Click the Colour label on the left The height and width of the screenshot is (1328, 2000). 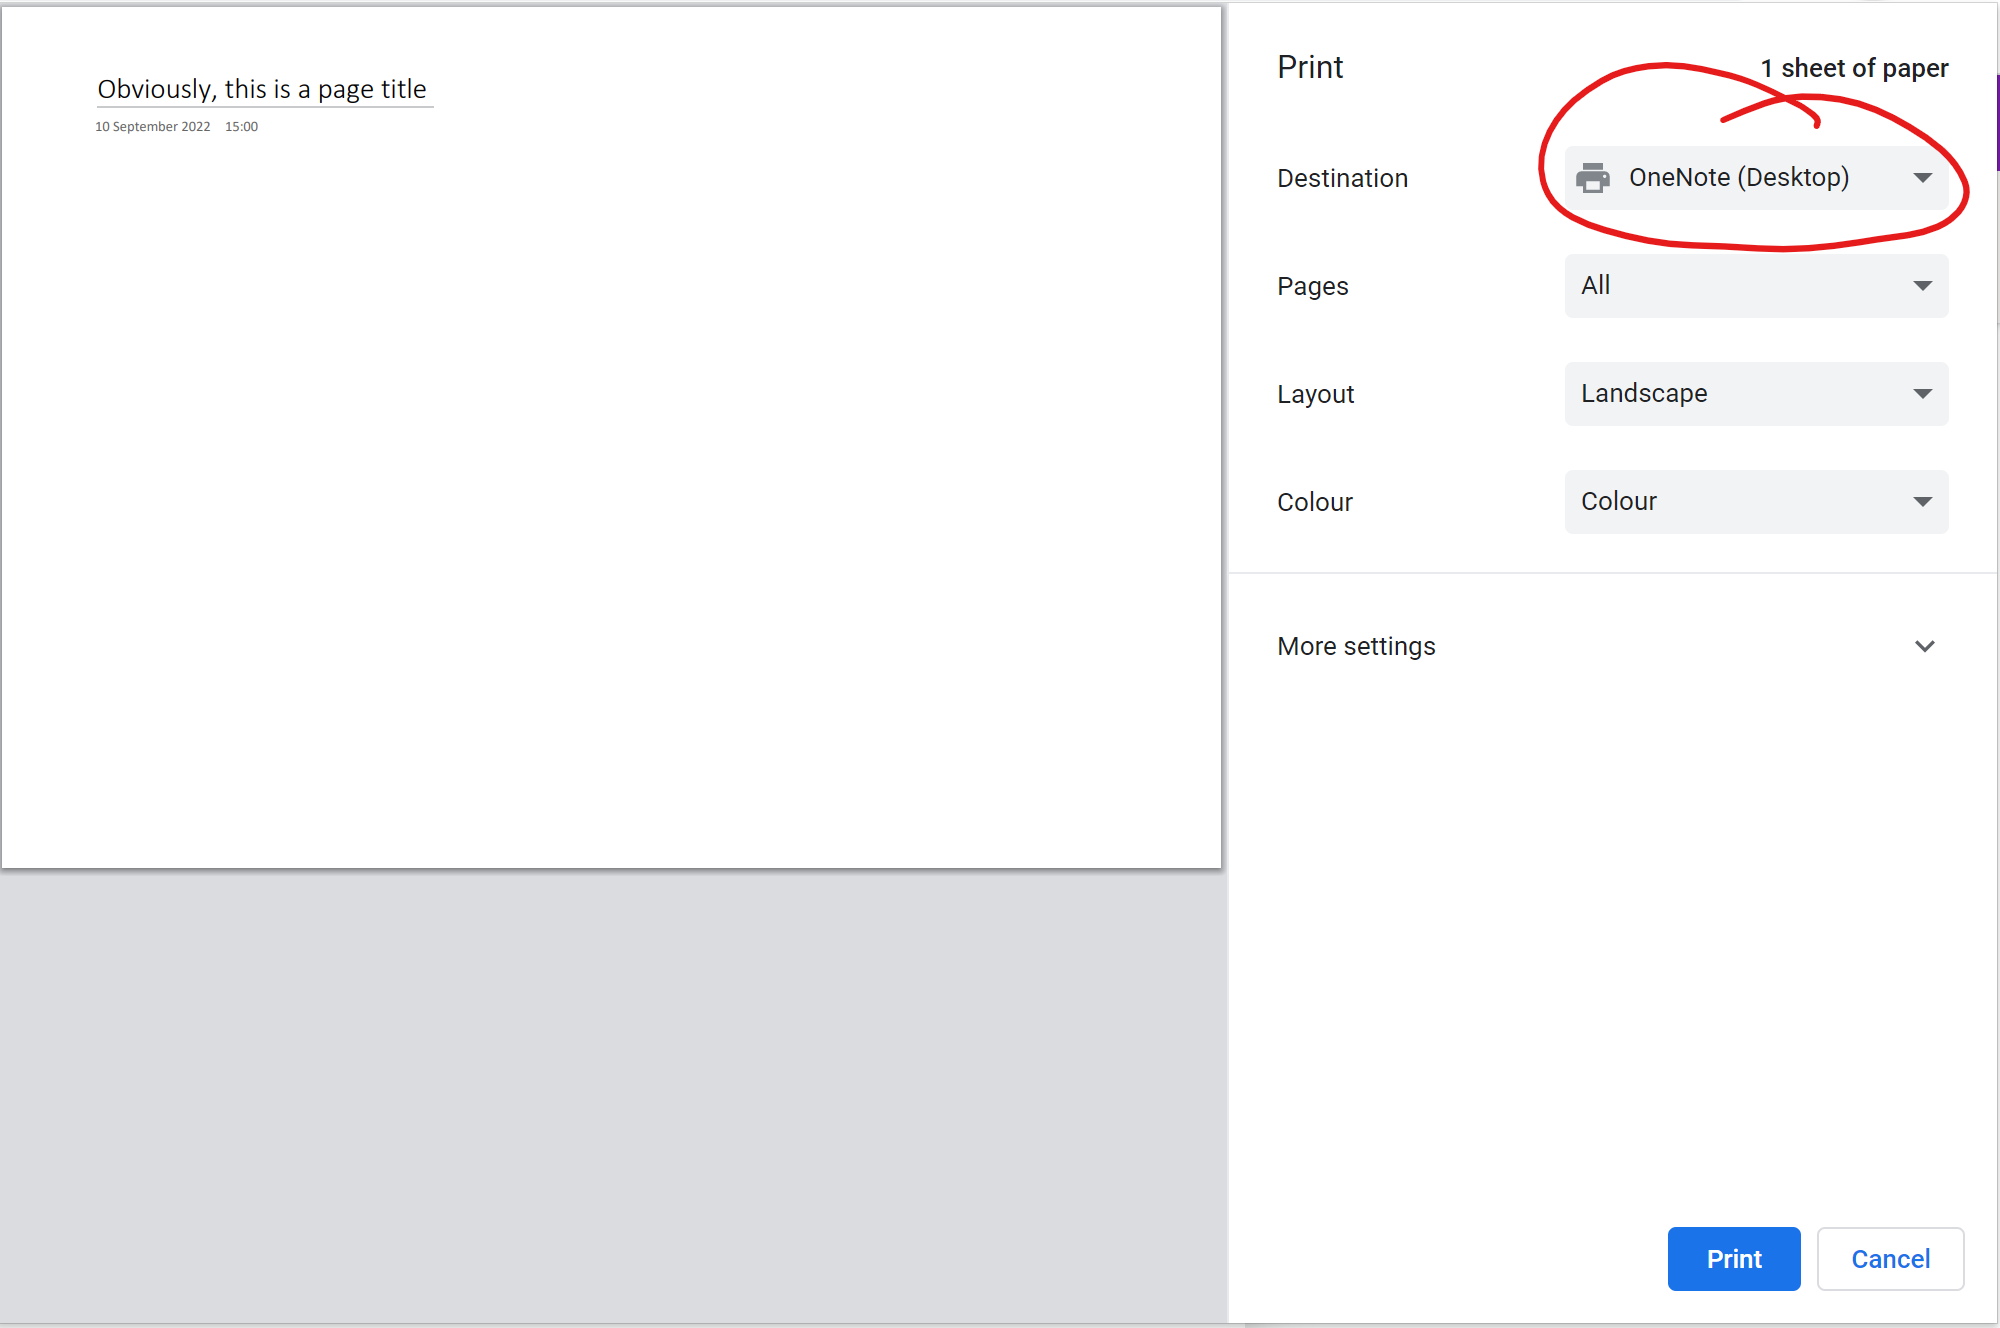pyautogui.click(x=1314, y=502)
